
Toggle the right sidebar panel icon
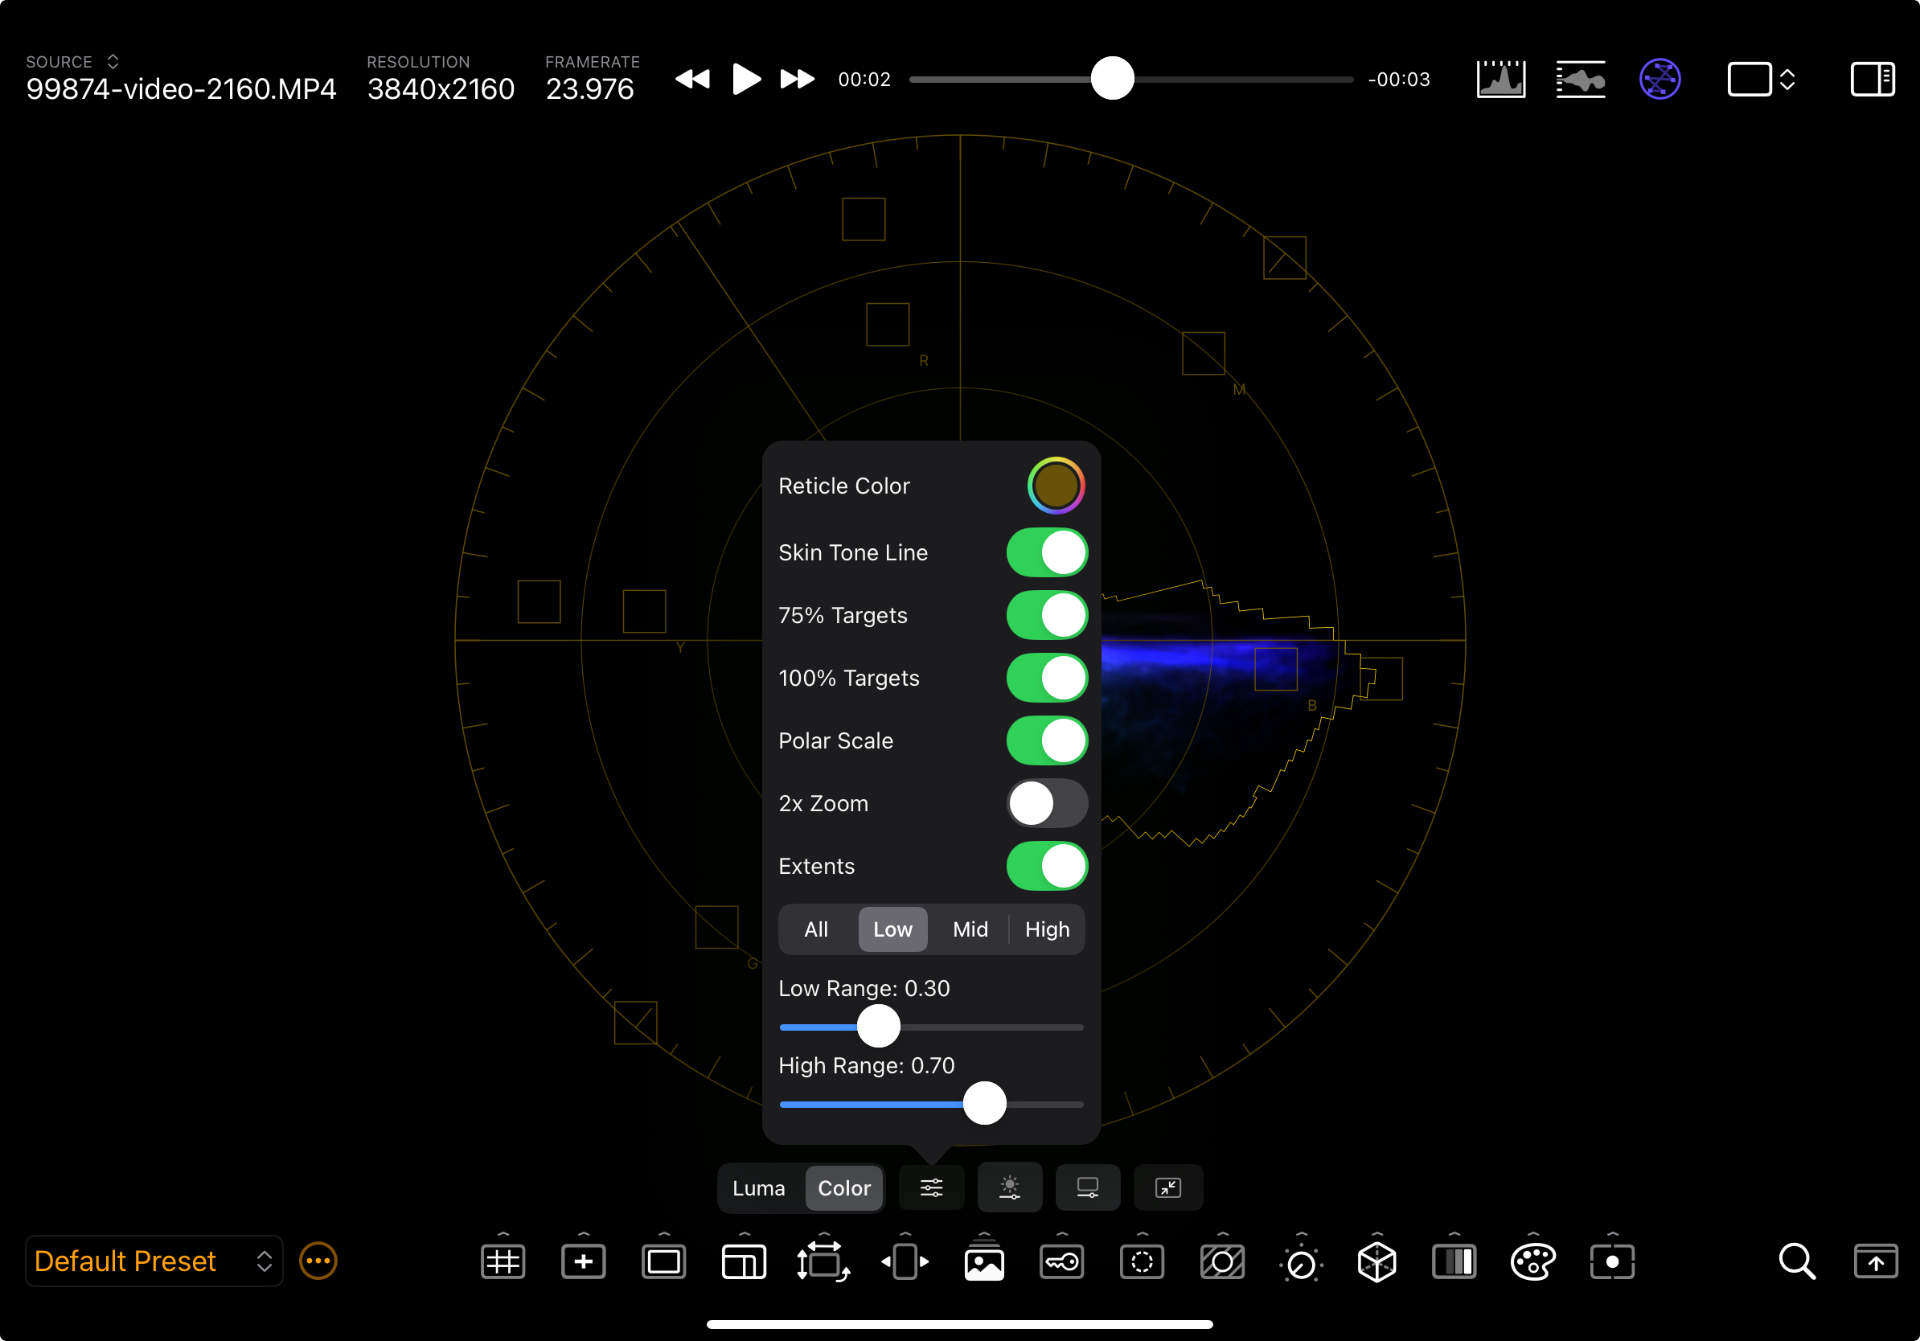coord(1872,79)
